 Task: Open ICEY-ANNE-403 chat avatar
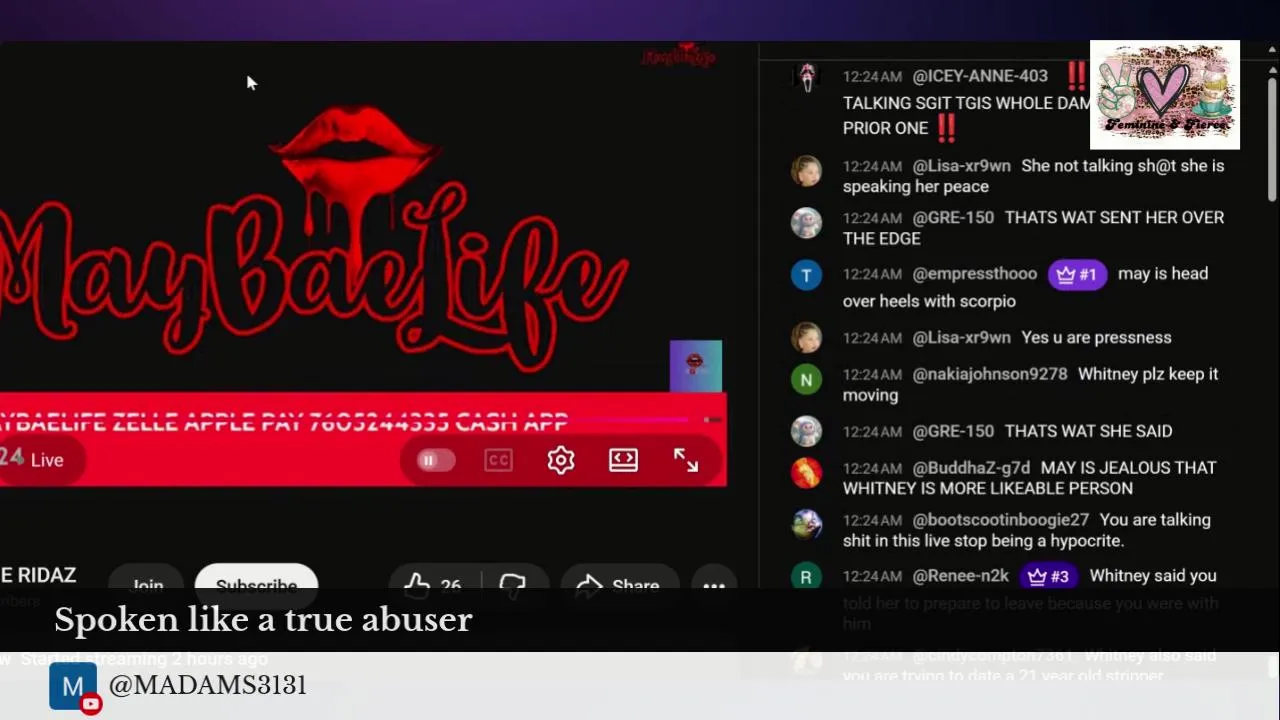pos(807,77)
